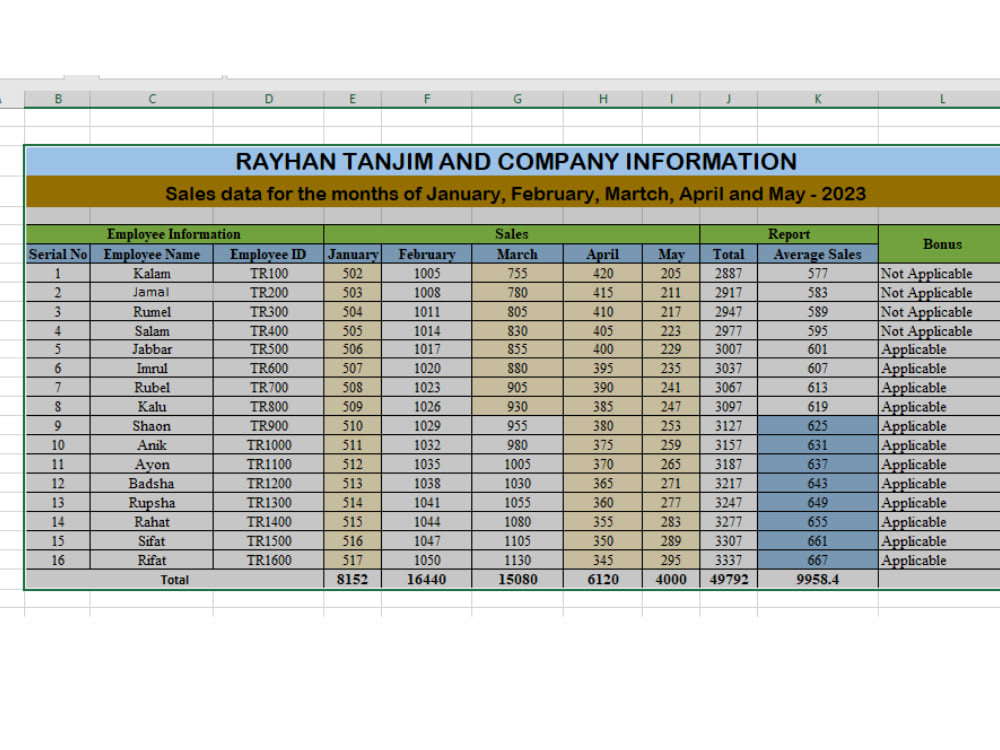Select average sales cell '655' for Rahat

point(818,522)
